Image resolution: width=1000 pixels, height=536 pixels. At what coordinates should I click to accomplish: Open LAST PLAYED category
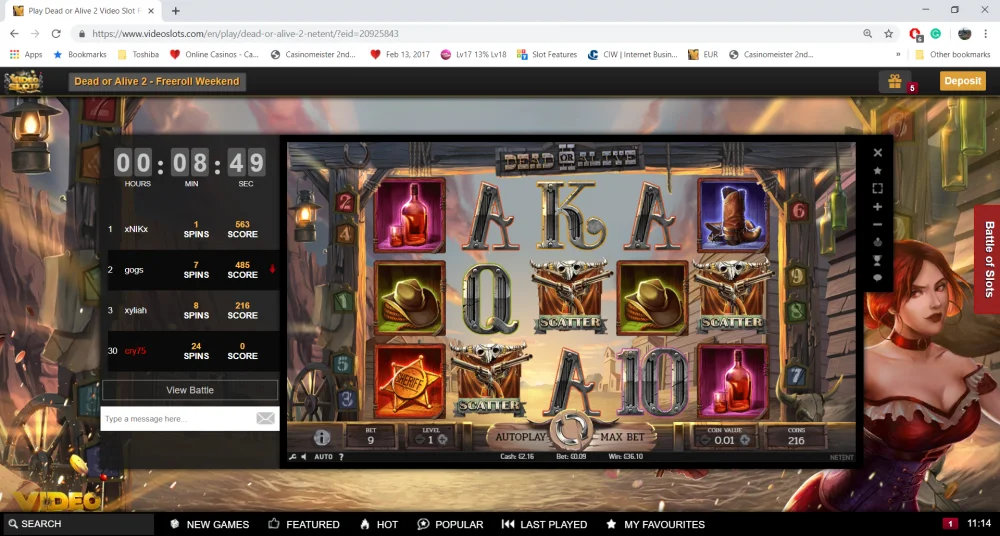pyautogui.click(x=544, y=525)
